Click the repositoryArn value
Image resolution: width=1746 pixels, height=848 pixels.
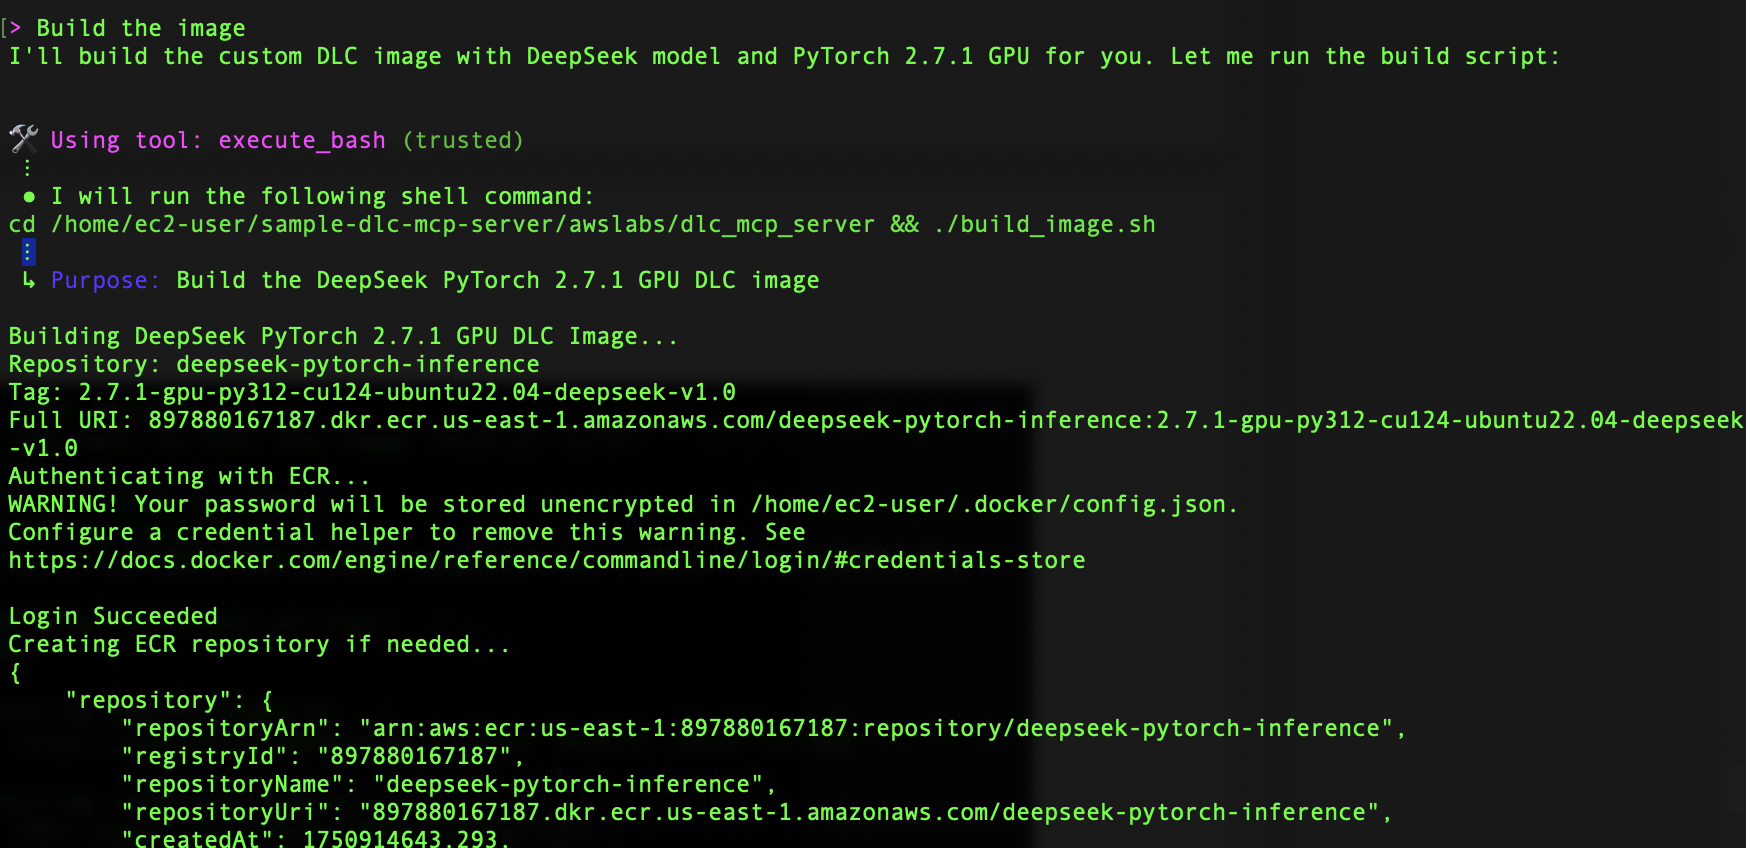[x=876, y=729]
